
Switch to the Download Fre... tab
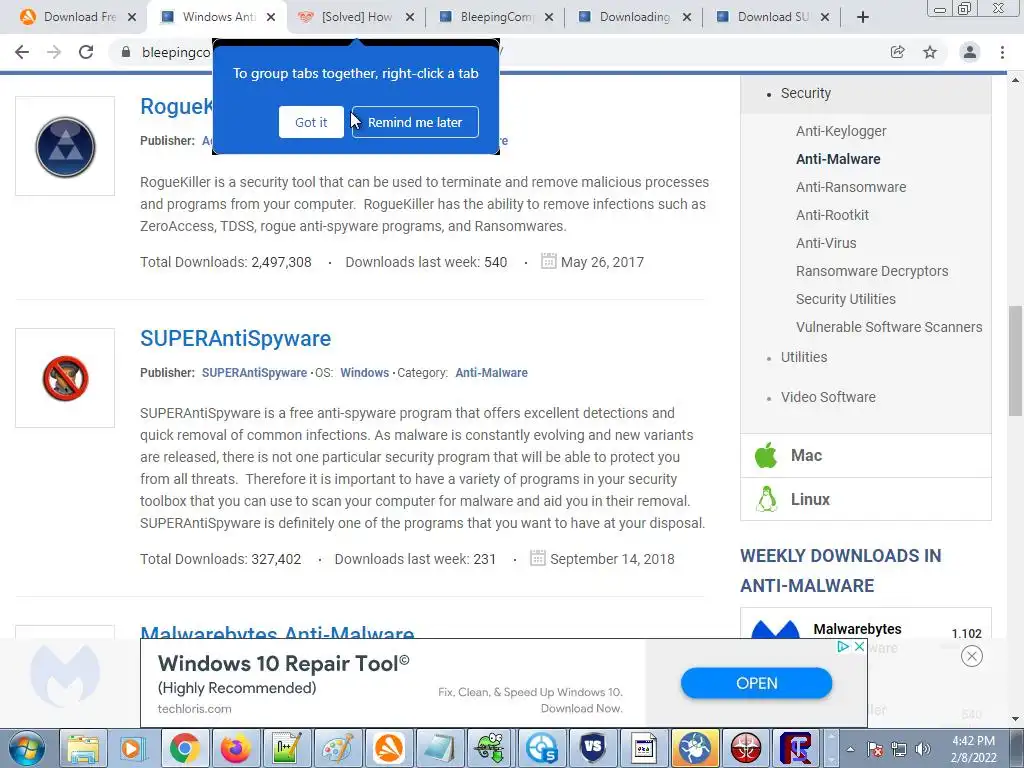pos(80,17)
